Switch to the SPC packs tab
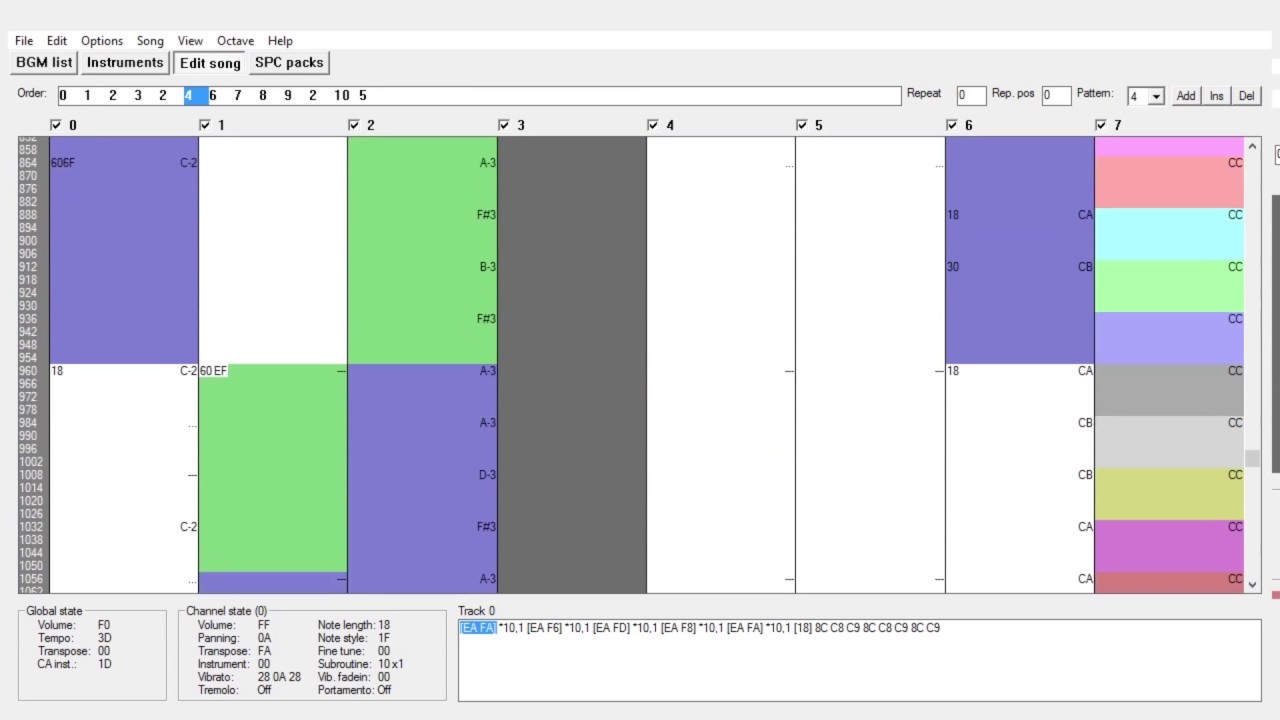This screenshot has height=720, width=1280. click(x=289, y=62)
